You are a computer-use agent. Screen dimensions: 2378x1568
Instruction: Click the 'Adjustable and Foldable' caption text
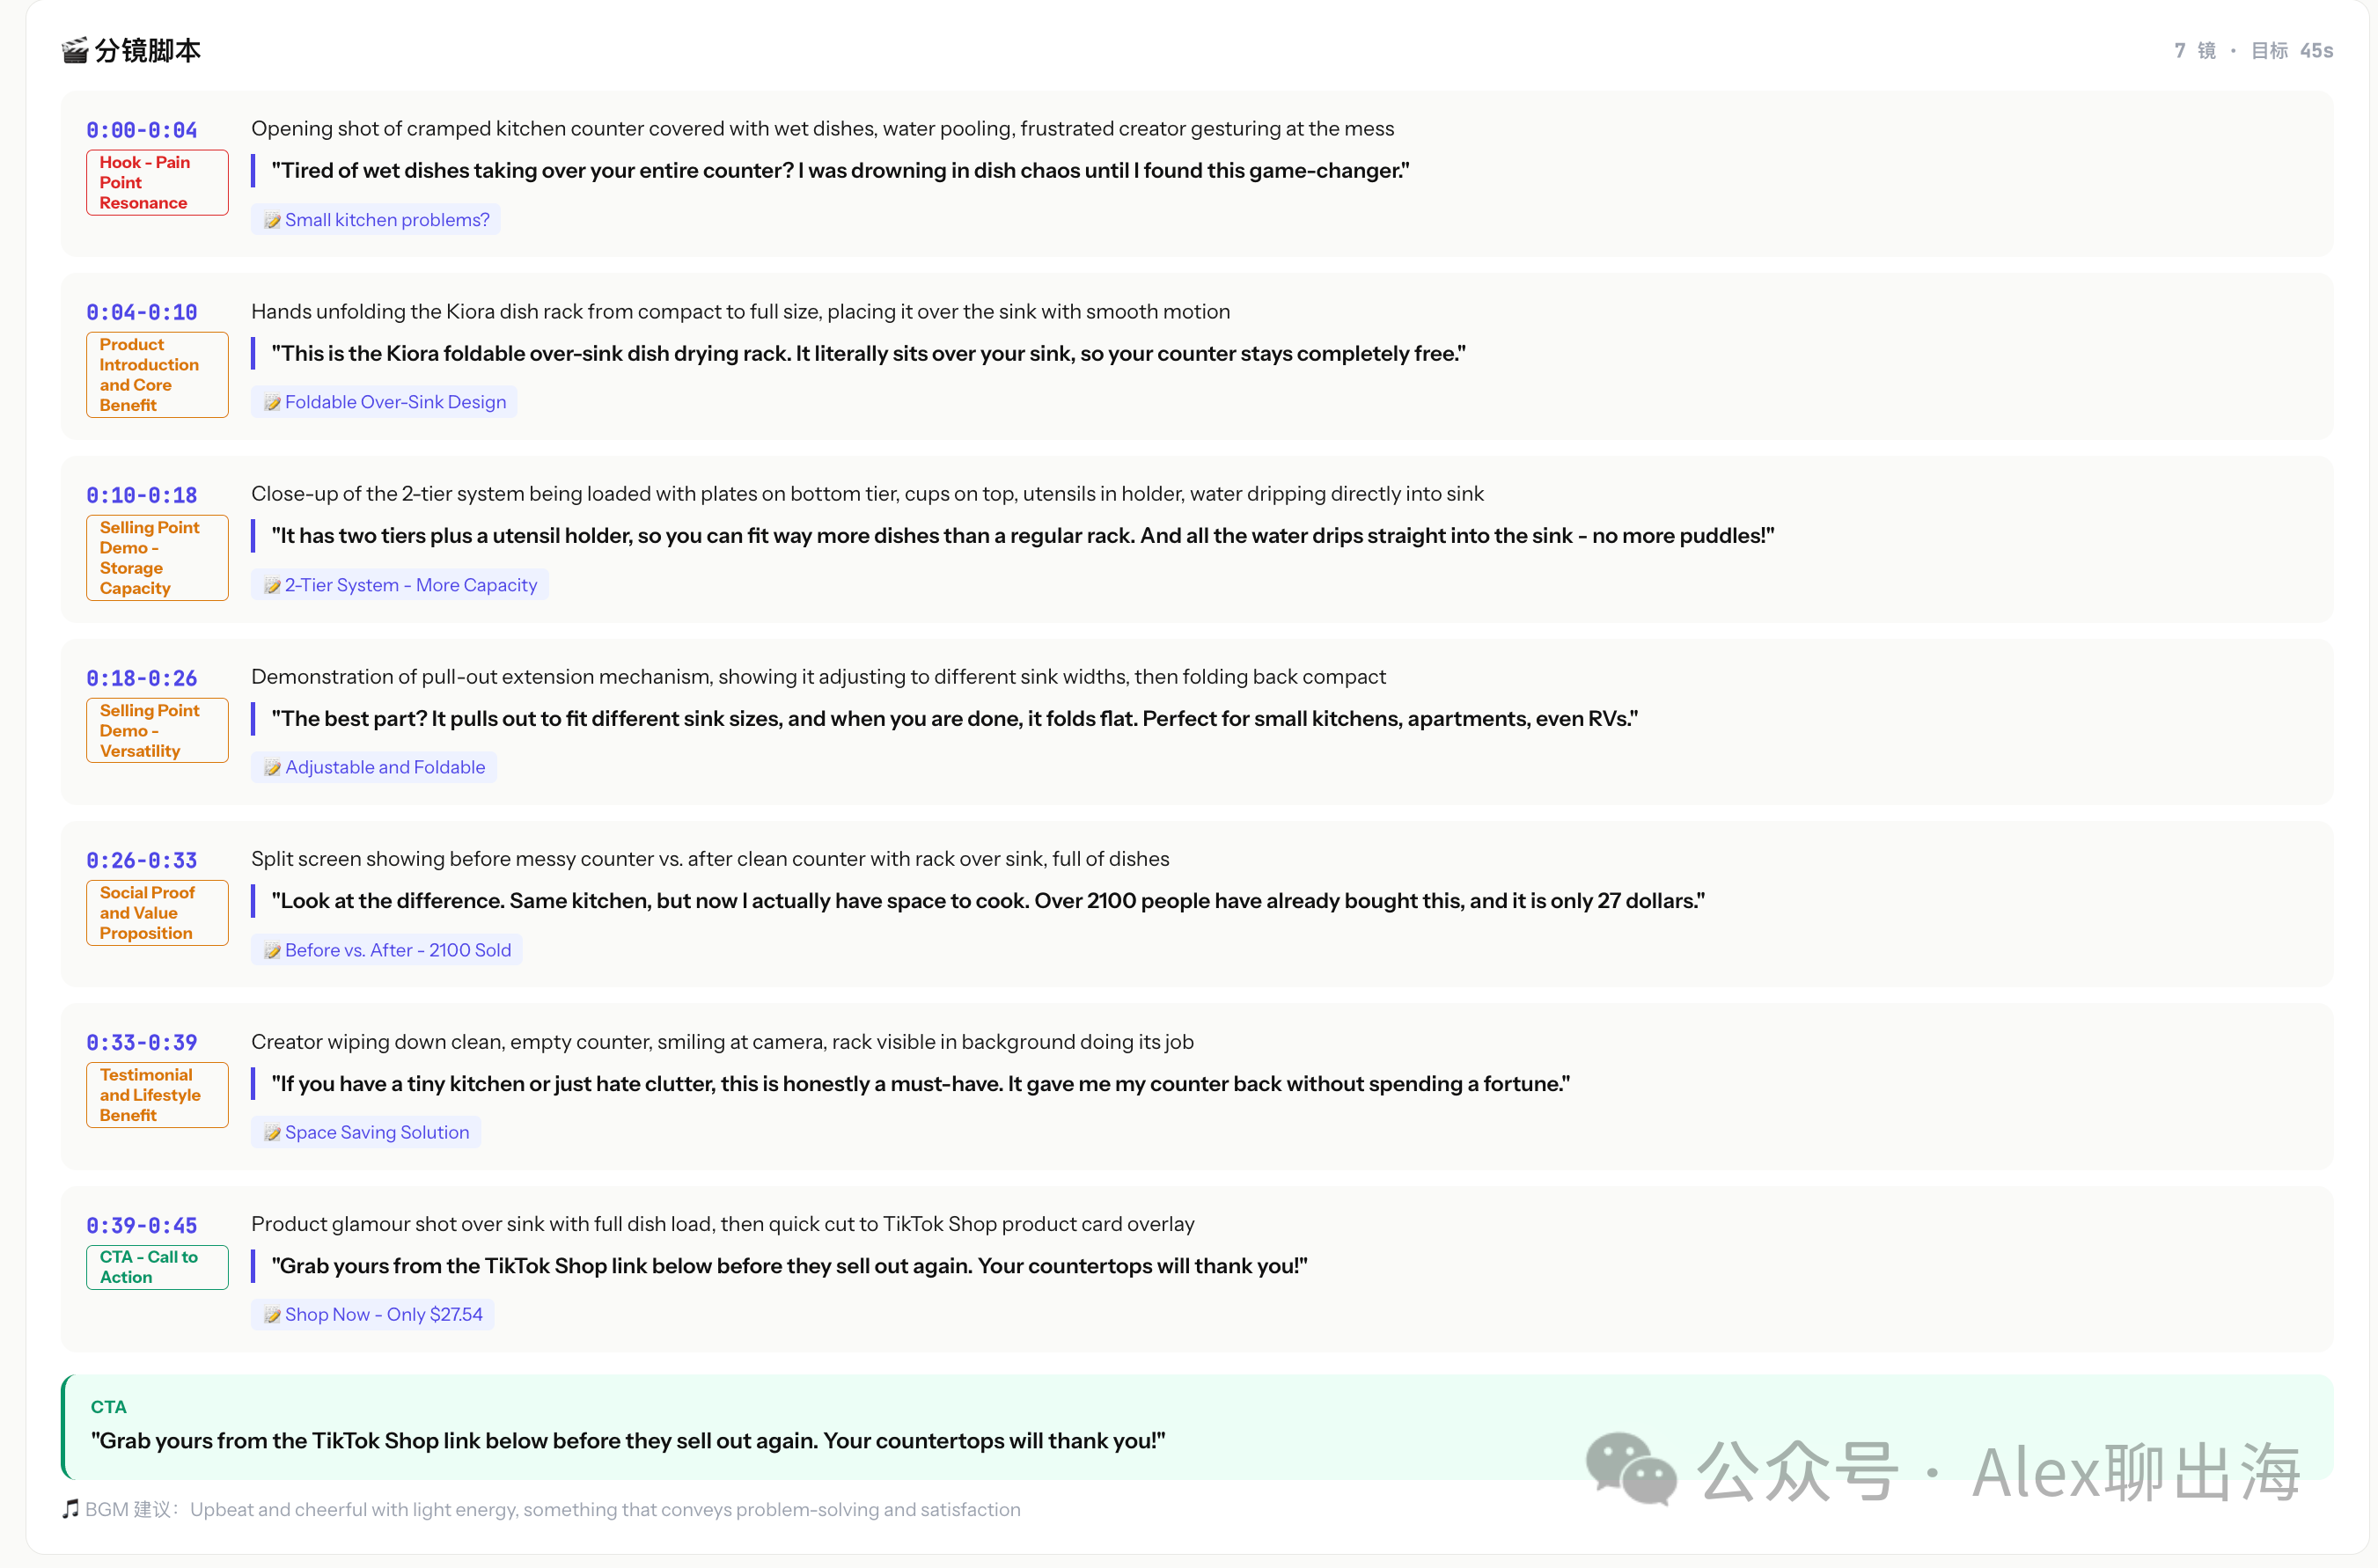click(385, 767)
